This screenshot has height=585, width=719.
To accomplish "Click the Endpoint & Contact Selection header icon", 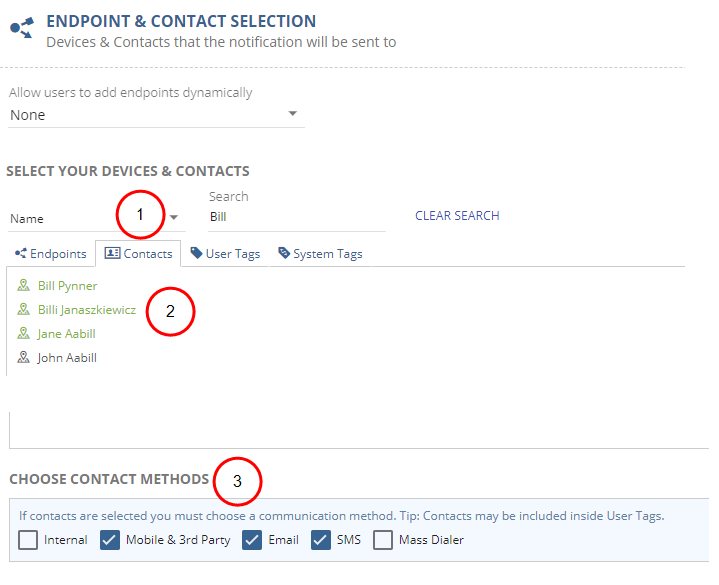I will pos(22,29).
